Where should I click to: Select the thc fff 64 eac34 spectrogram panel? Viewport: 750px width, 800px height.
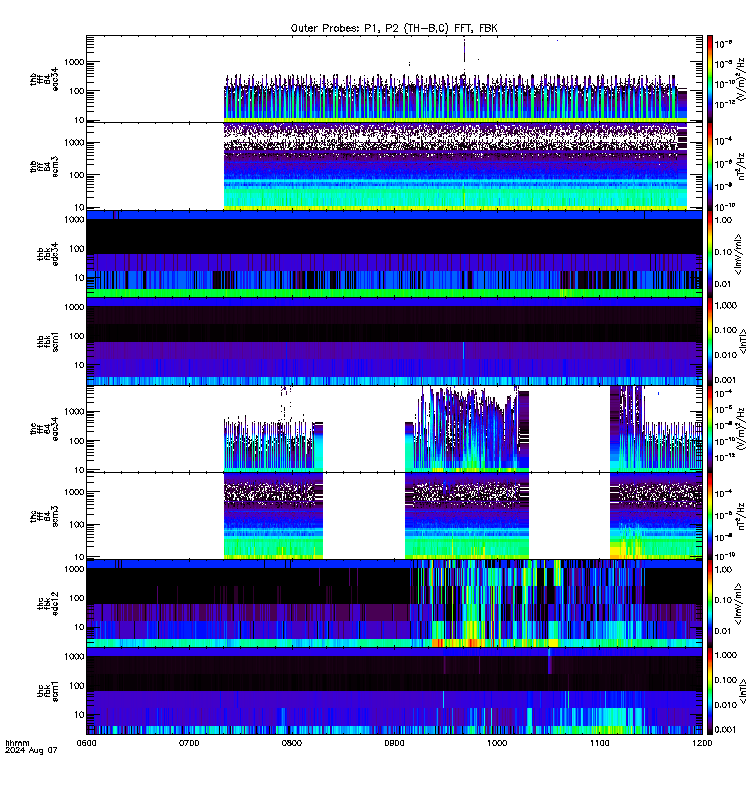[x=394, y=429]
